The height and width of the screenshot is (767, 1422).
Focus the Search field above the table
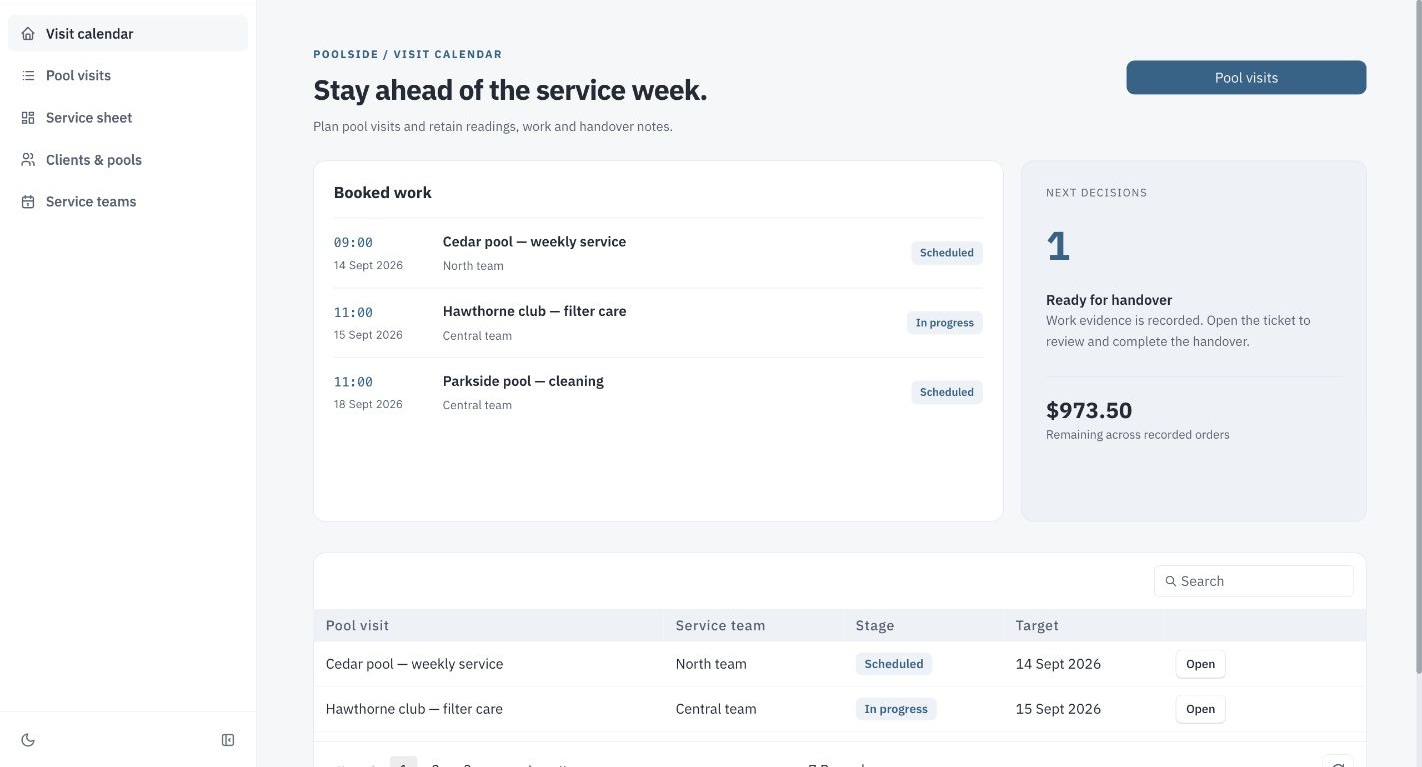1254,581
